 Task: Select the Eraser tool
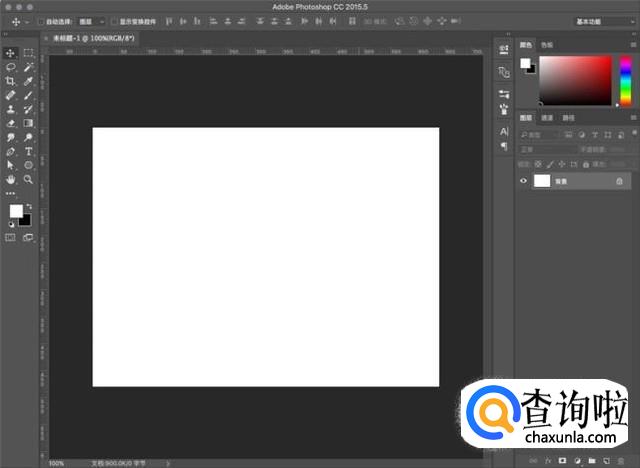[11, 123]
